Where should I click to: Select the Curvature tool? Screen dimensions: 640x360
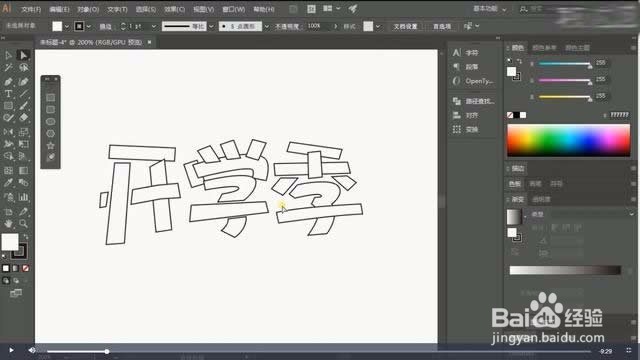[24, 82]
